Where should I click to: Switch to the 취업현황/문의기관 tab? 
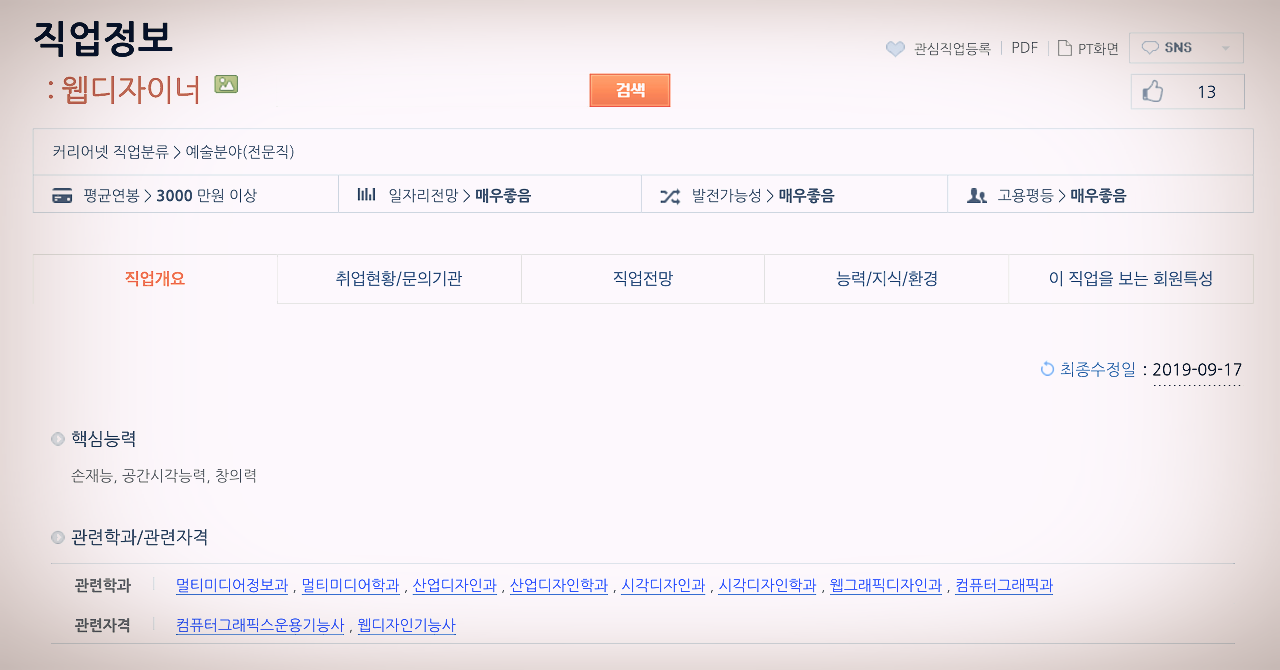399,279
